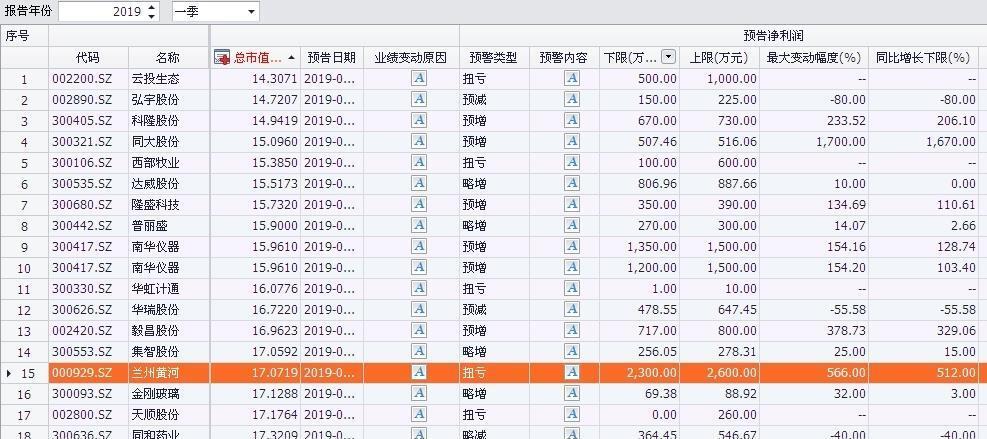Select stock name 西部牧业
This screenshot has height=439, width=987.
[x=155, y=162]
